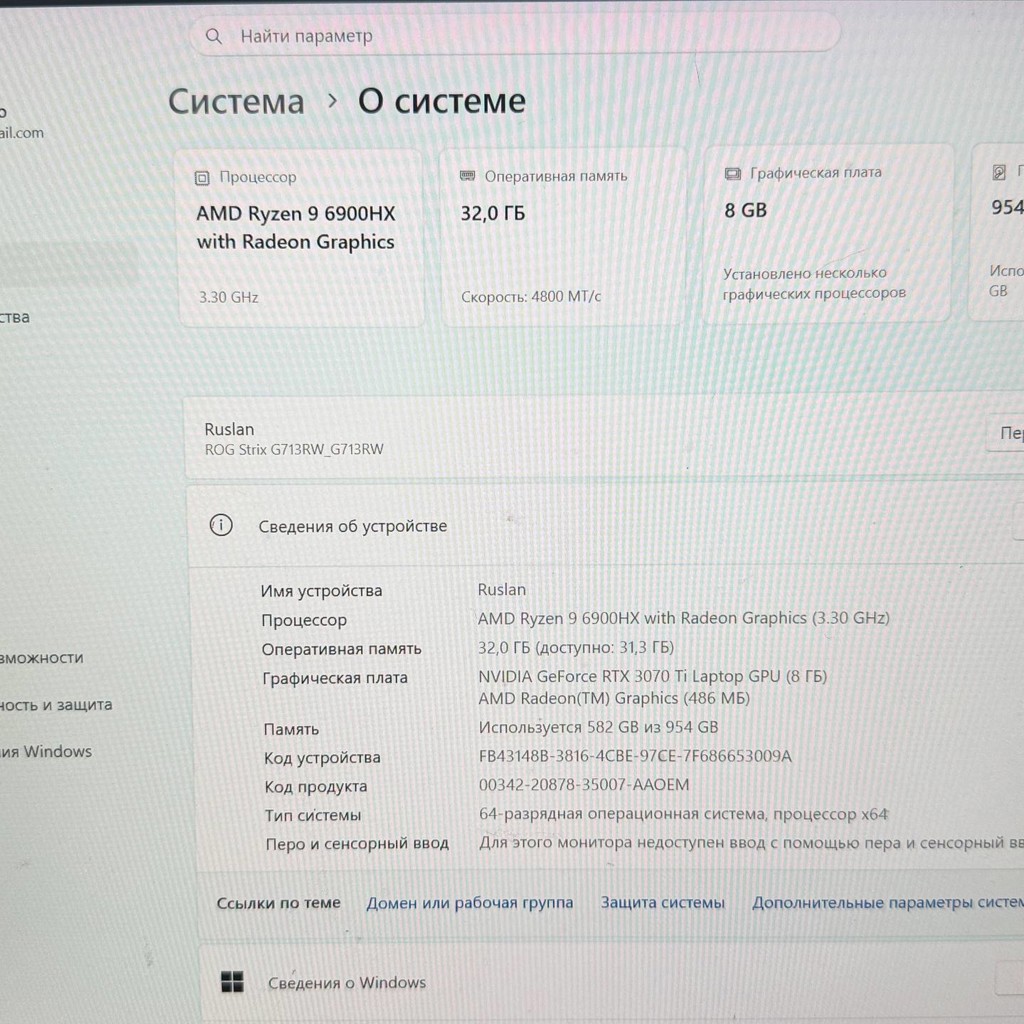Open the "Графическая плата" card
Viewport: 1024px width, 1024px height.
pyautogui.click(x=827, y=234)
